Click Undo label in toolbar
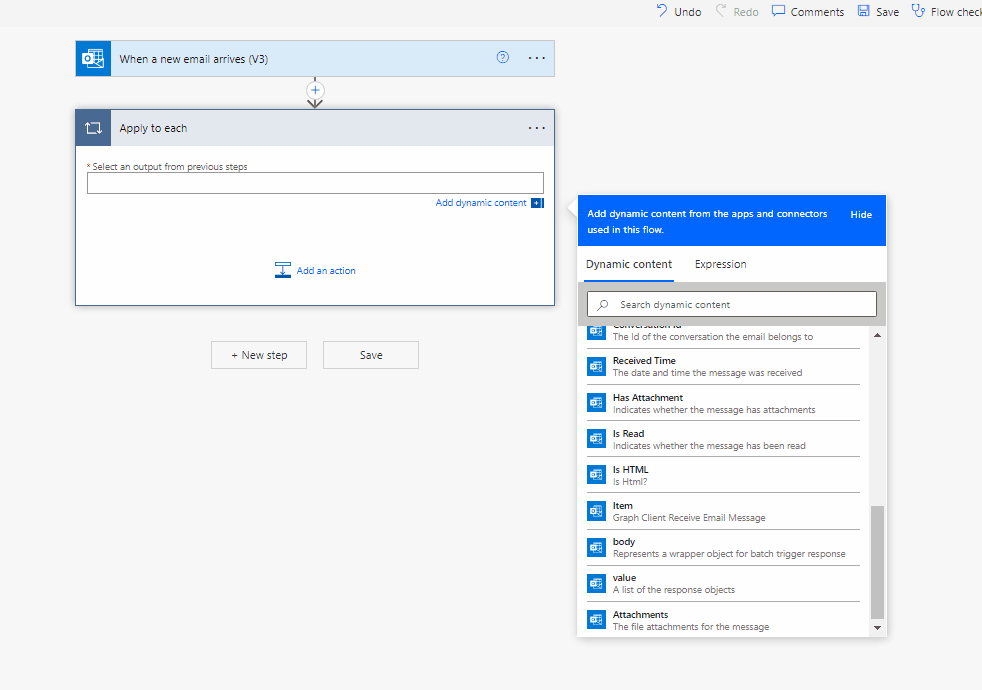The image size is (982, 690). pyautogui.click(x=687, y=12)
